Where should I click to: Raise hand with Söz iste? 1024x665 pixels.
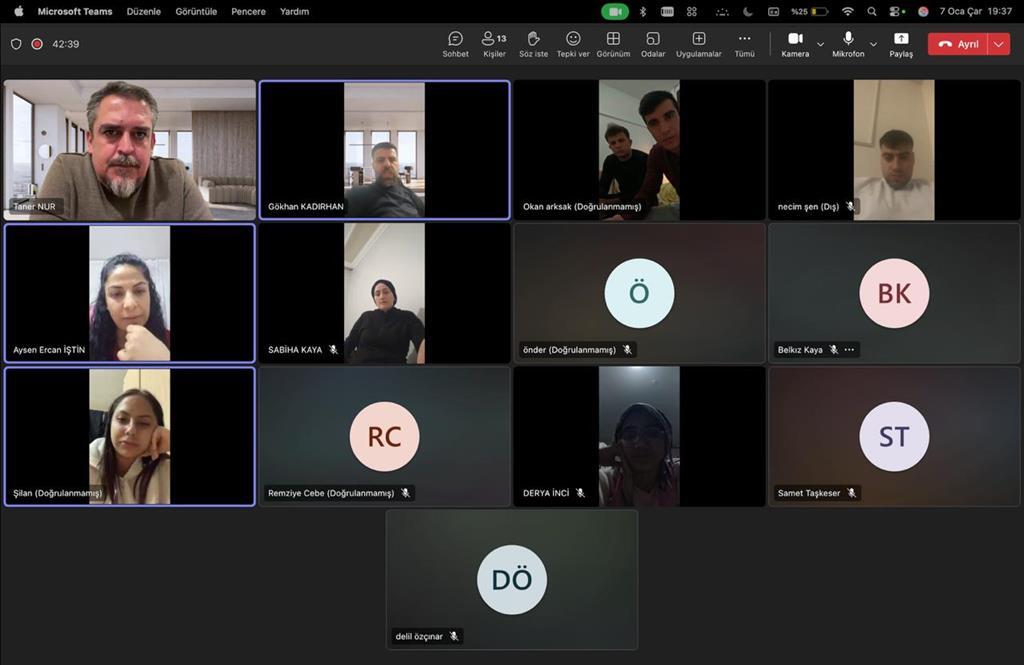pos(533,44)
